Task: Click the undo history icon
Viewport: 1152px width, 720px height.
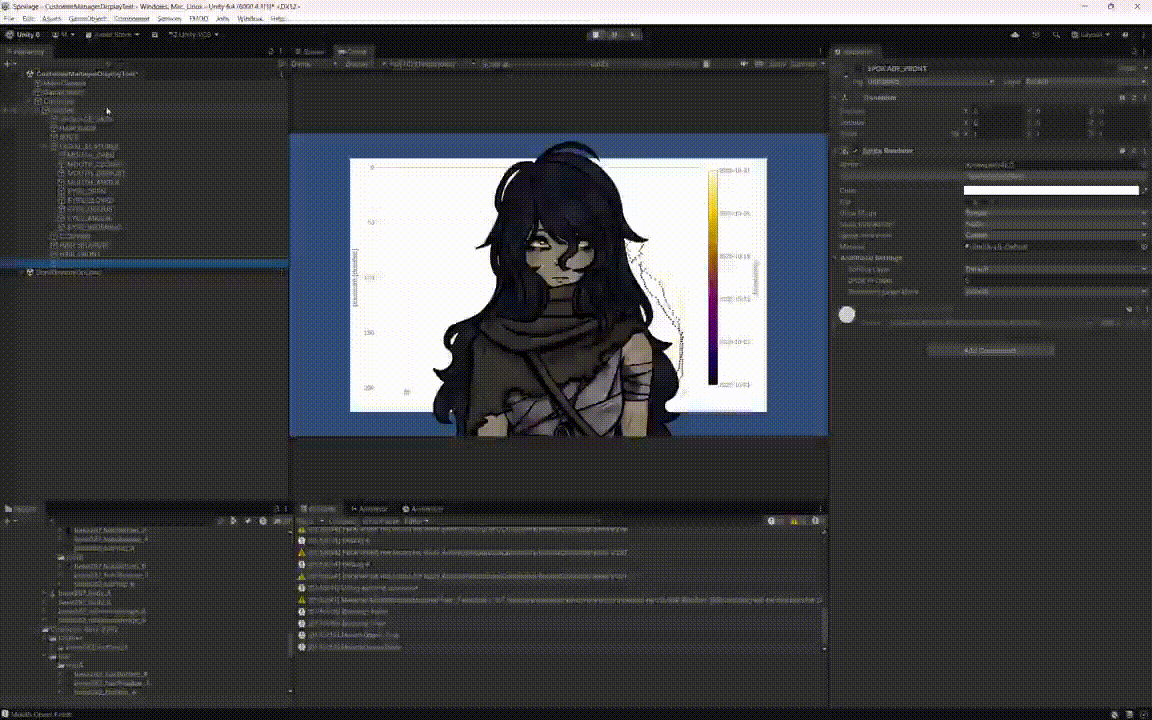Action: (1036, 35)
